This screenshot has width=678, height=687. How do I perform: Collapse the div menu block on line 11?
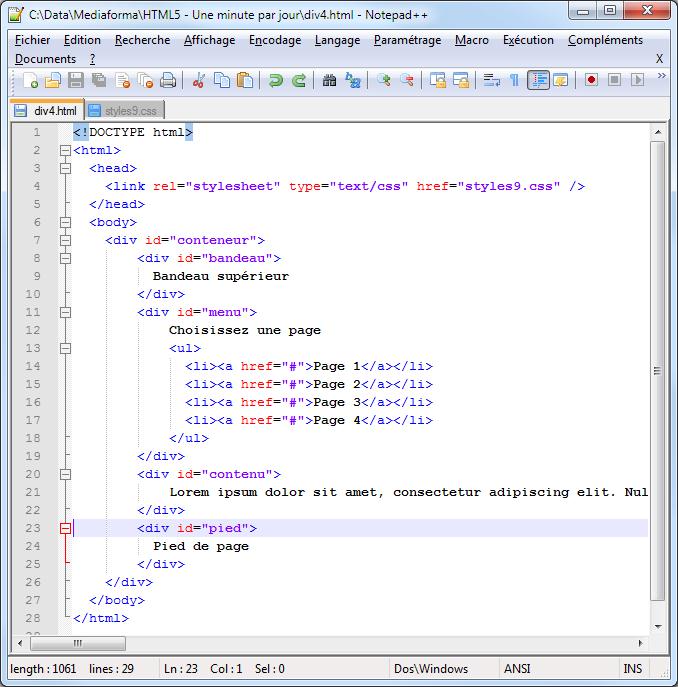pos(65,313)
